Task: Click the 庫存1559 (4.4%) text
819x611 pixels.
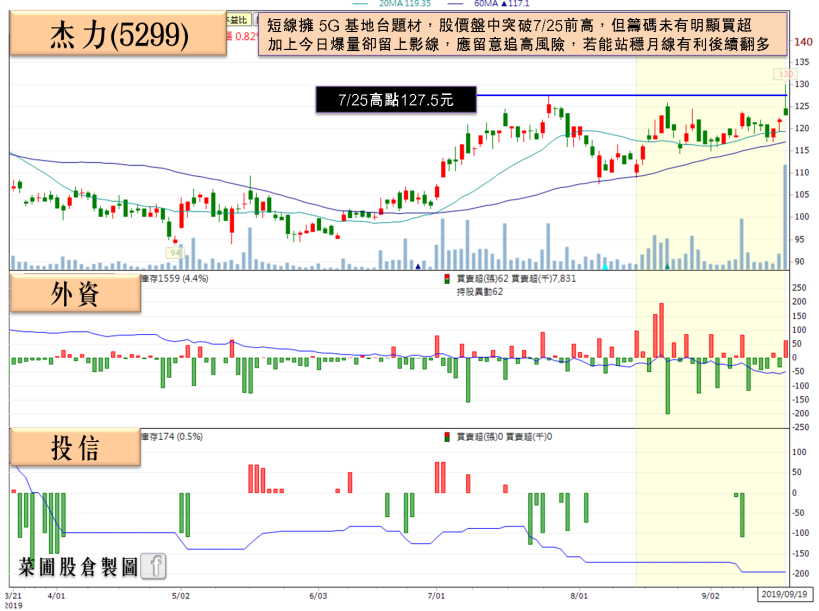Action: tap(175, 279)
